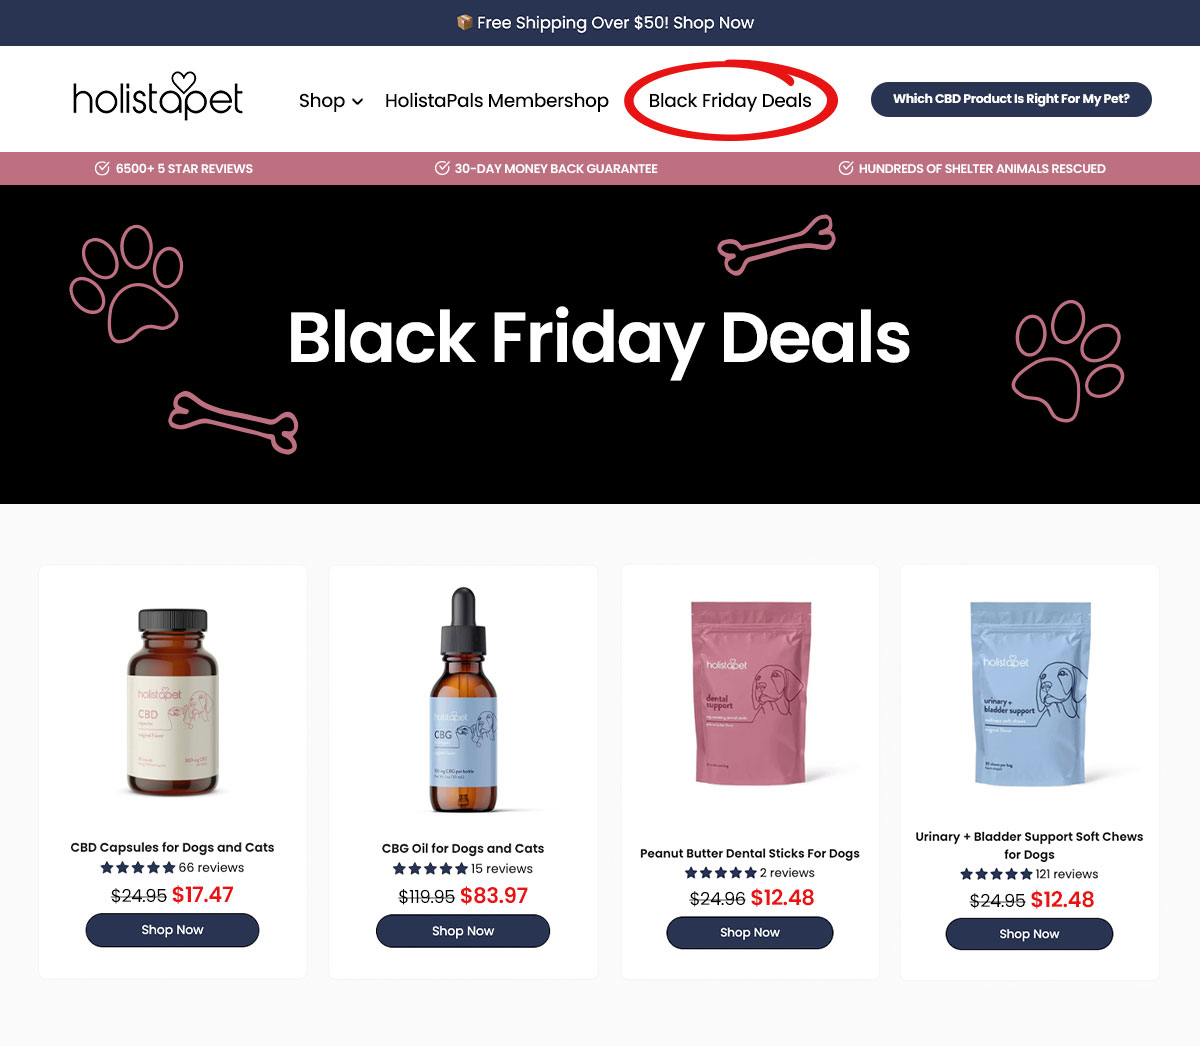1200x1046 pixels.
Task: Click the package icon in shipping banner
Action: pos(464,22)
